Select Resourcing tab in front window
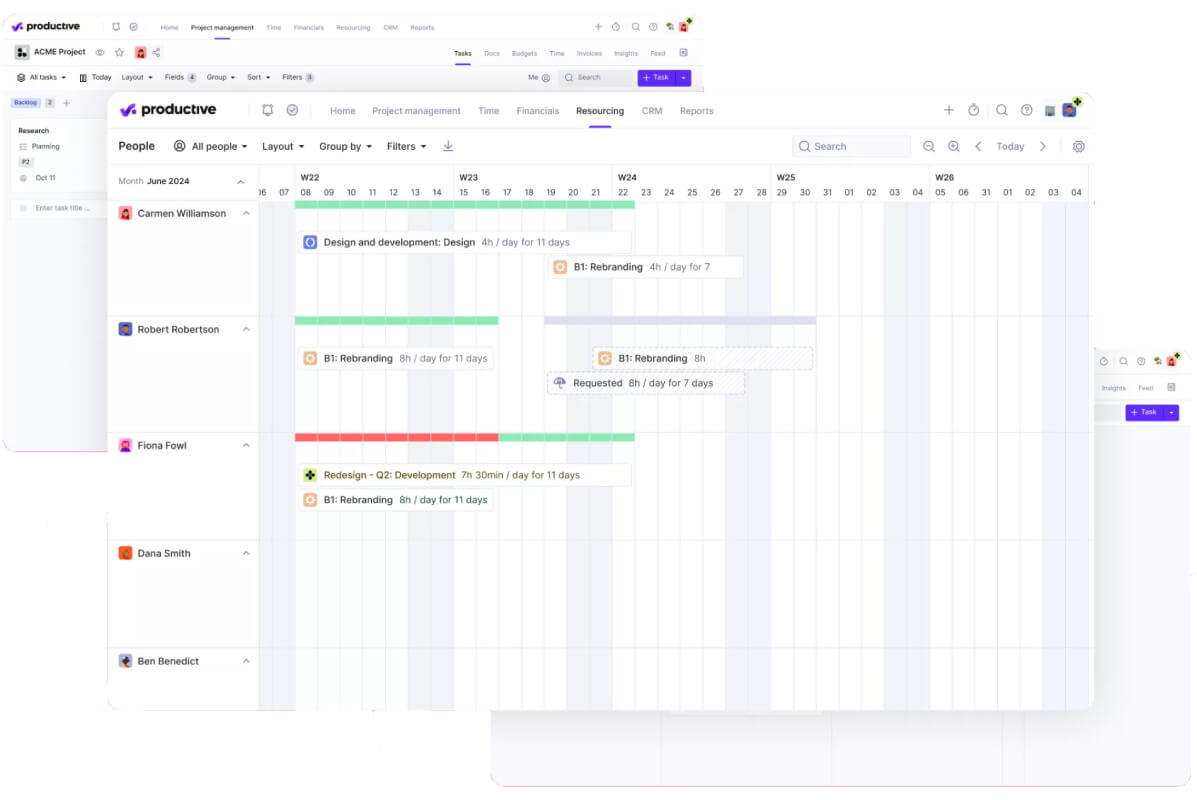This screenshot has width=1197, height=800. [x=600, y=111]
